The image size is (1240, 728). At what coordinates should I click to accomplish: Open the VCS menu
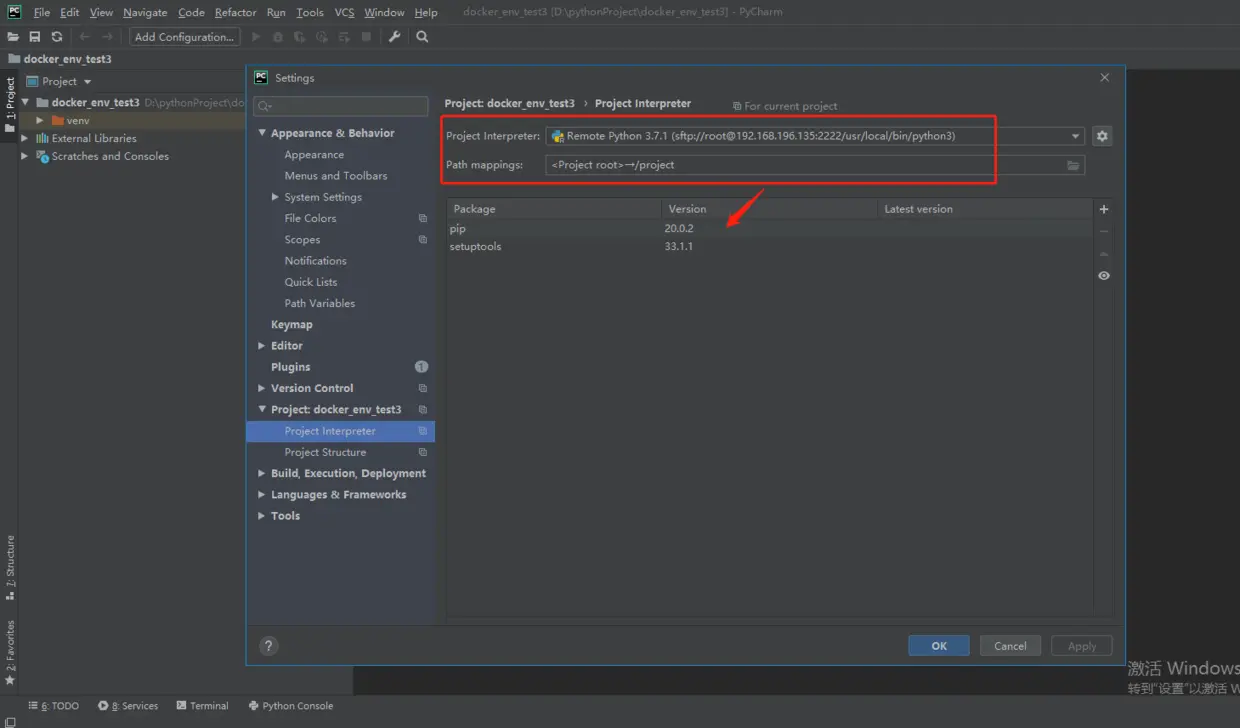(x=344, y=12)
